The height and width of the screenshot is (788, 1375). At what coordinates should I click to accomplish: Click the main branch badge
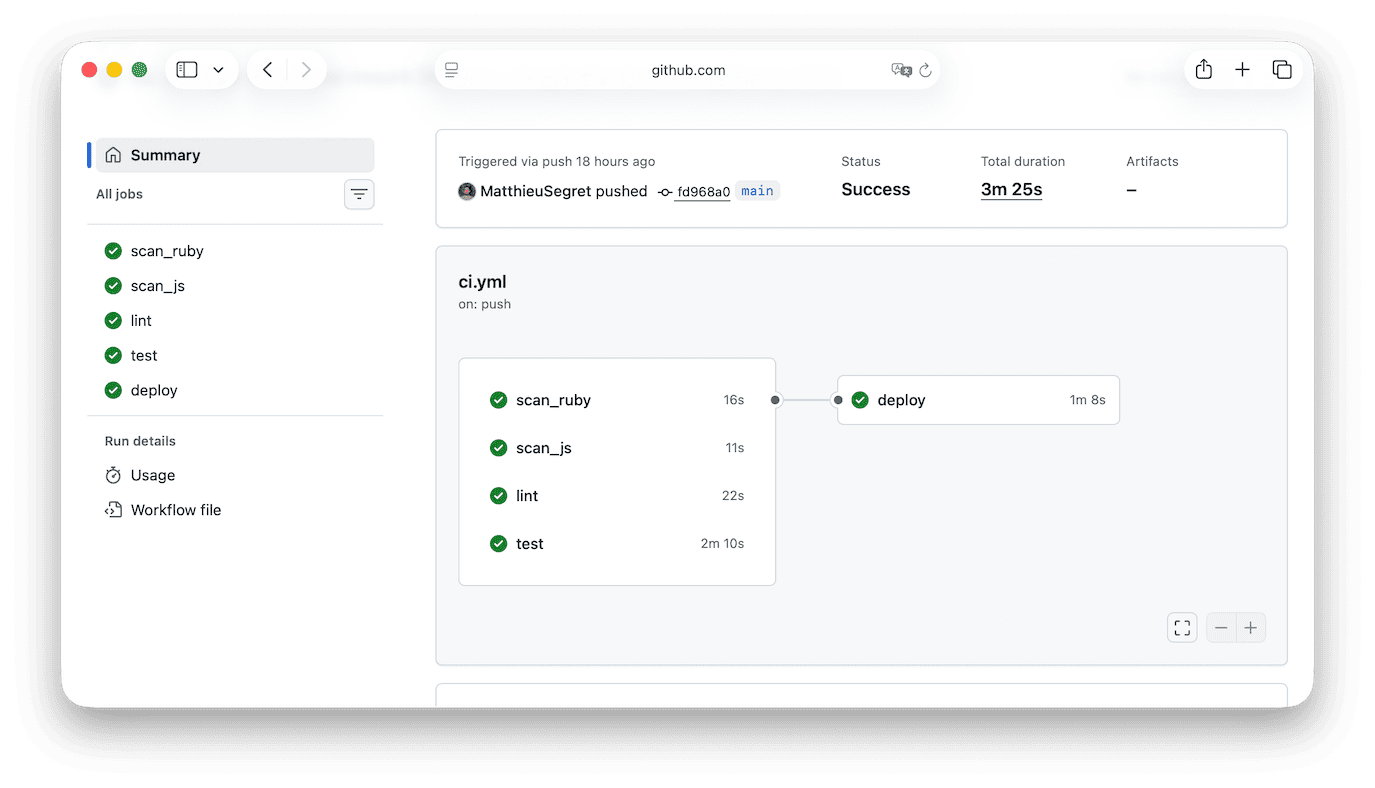click(x=757, y=190)
